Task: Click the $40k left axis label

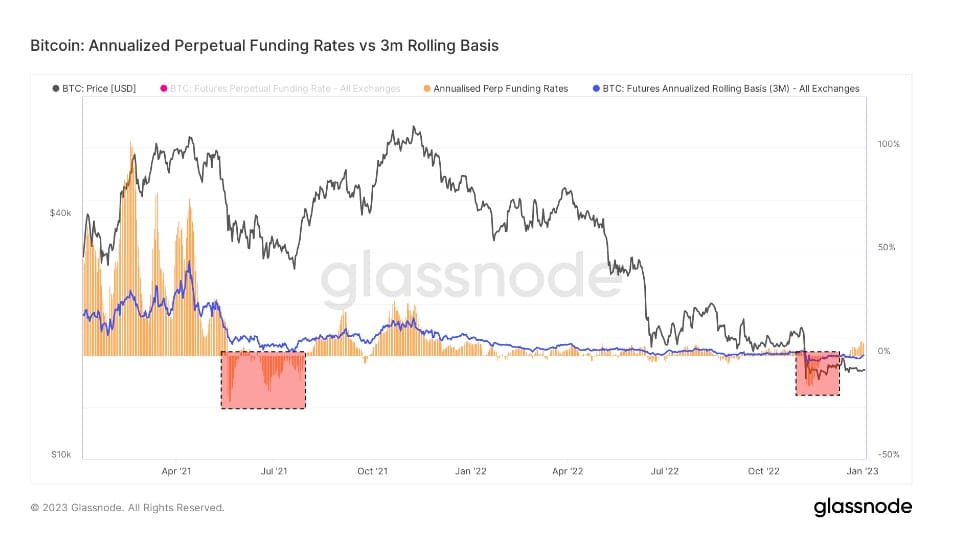Action: pos(60,213)
